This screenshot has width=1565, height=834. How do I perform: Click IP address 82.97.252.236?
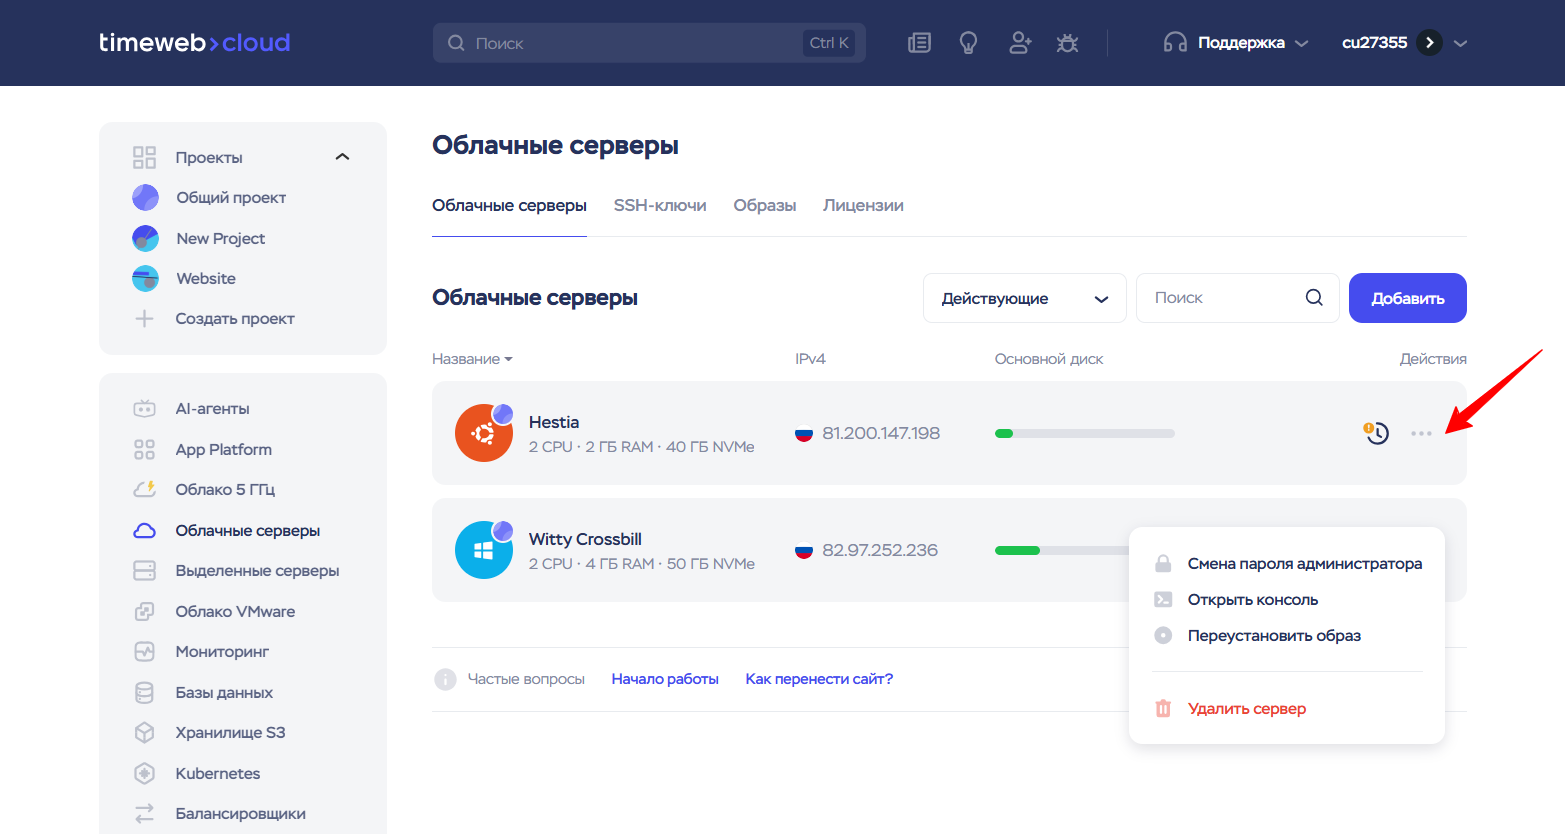tap(880, 550)
